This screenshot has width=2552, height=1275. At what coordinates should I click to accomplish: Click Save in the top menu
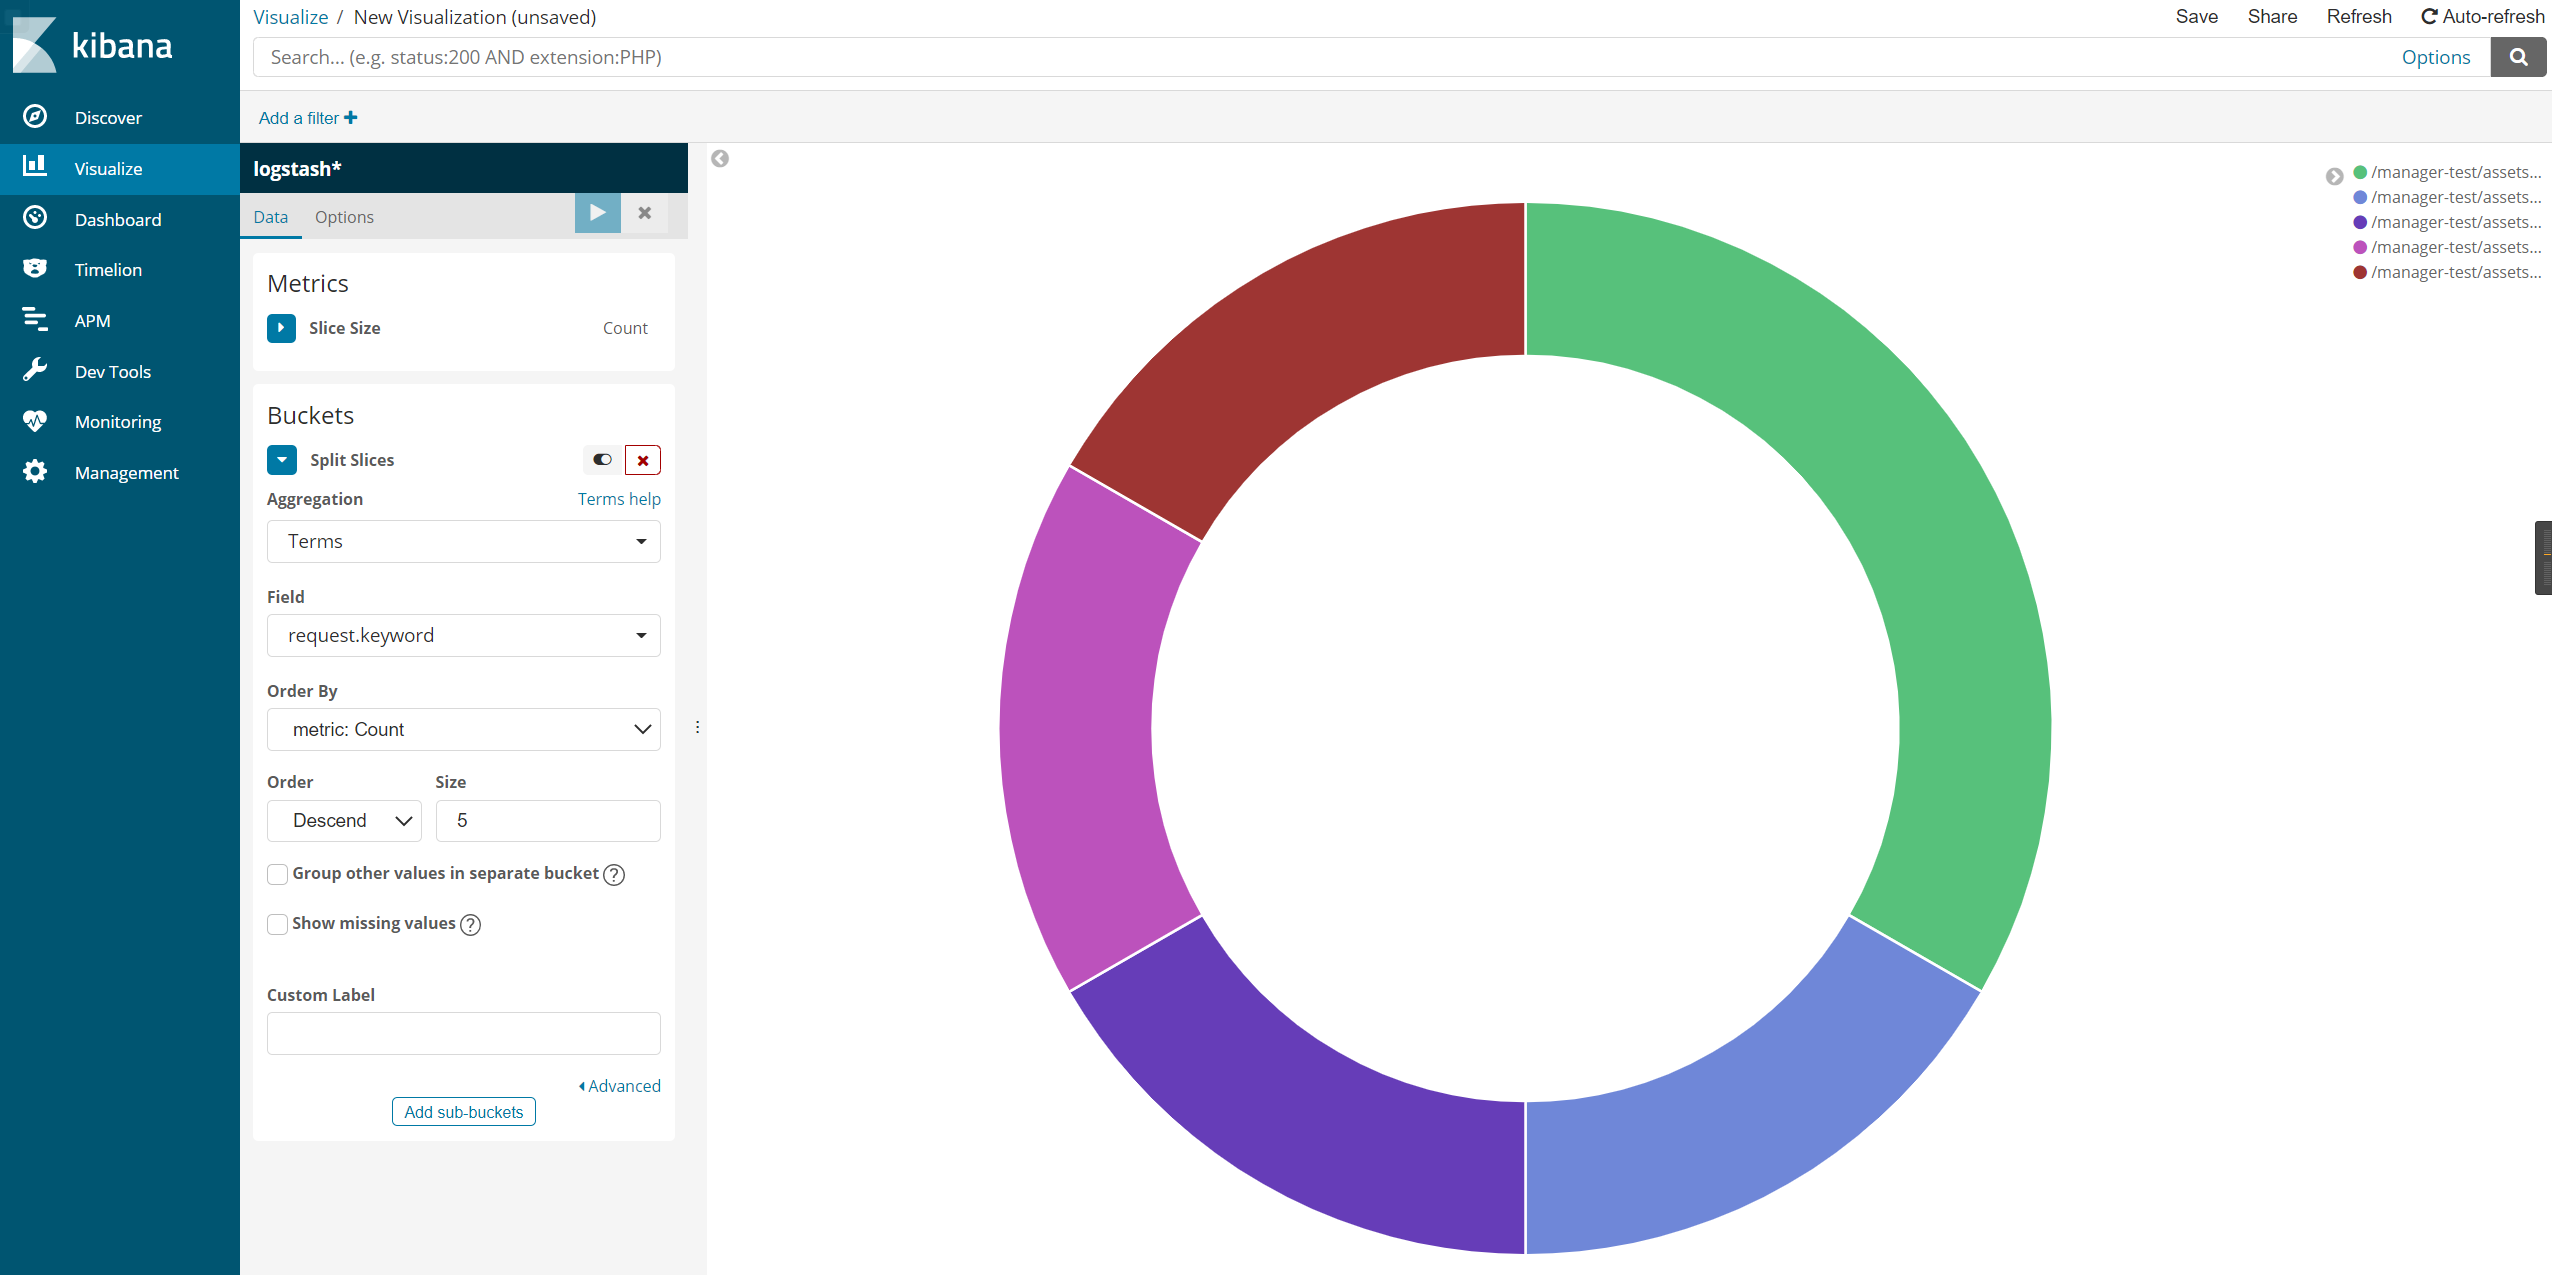pos(2196,17)
